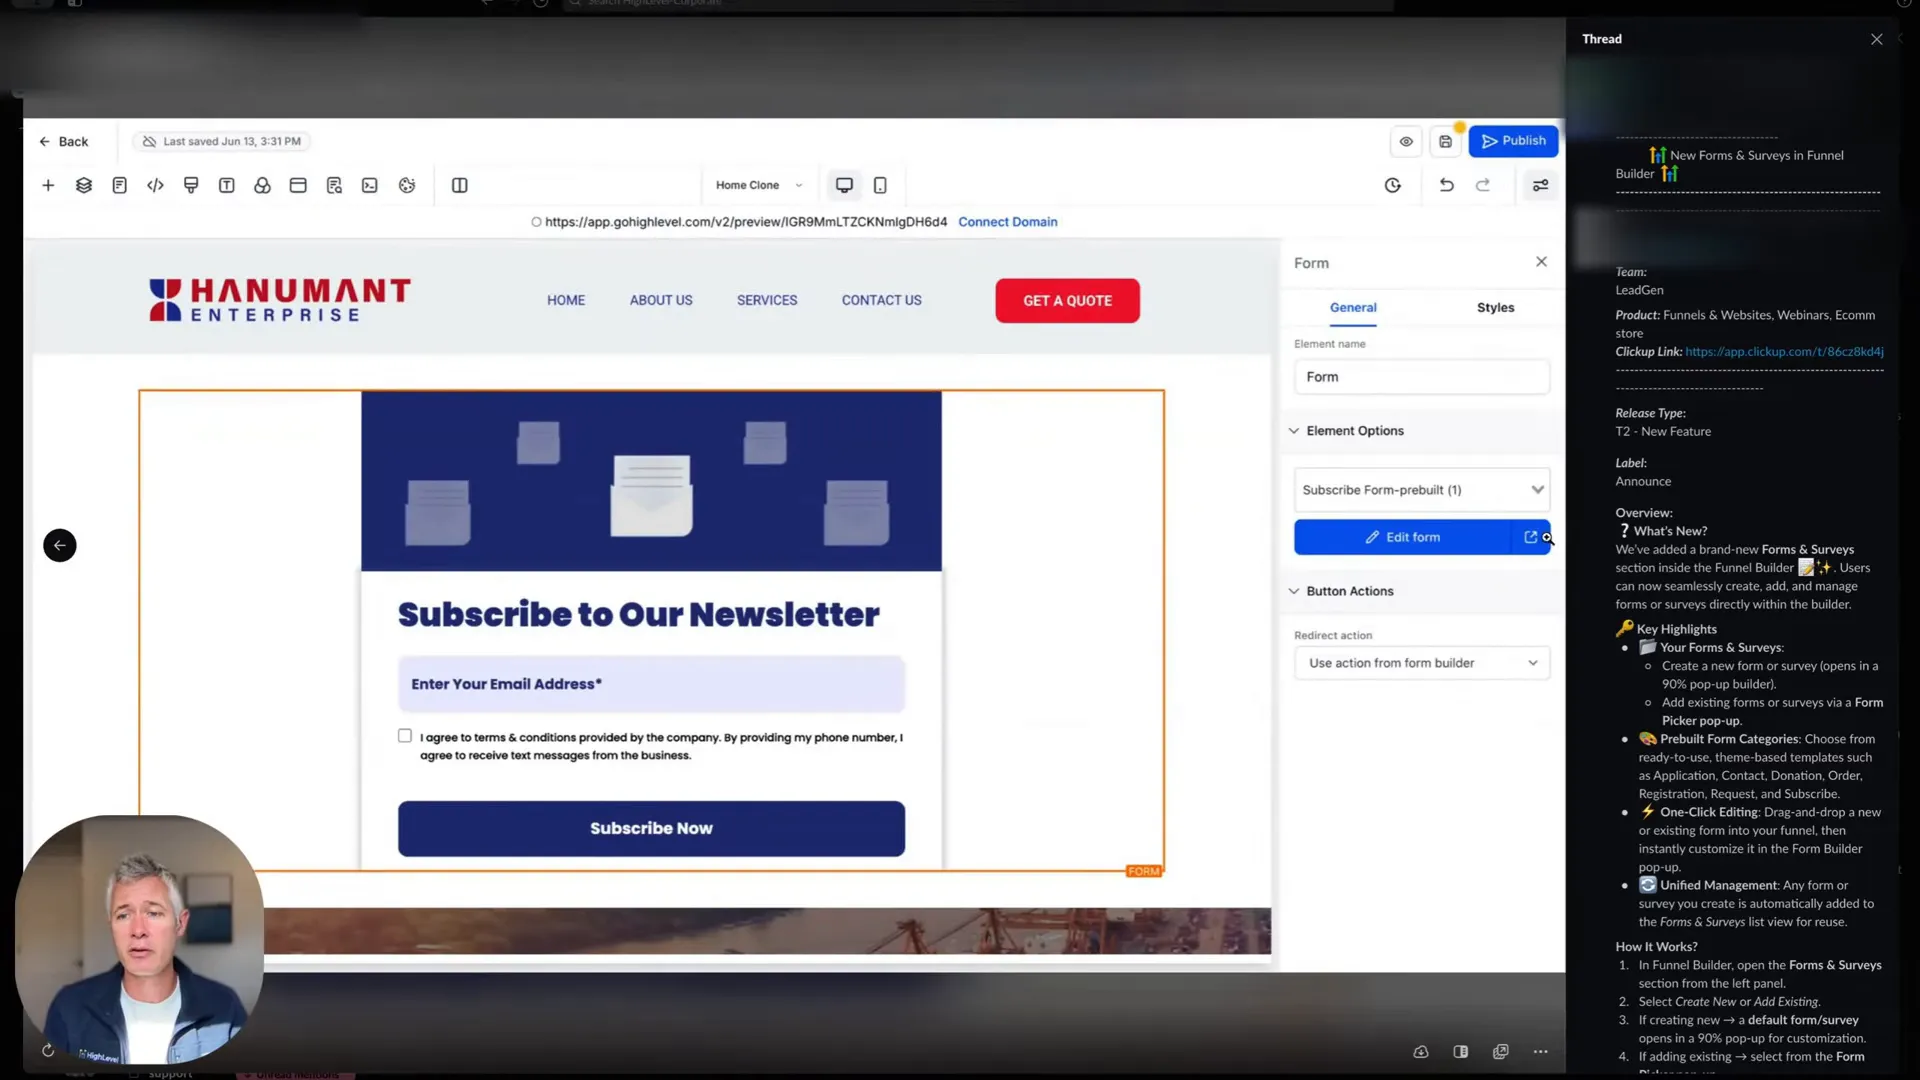The image size is (1920, 1080).
Task: Click the copy window icon bottom bar
Action: point(1500,1052)
